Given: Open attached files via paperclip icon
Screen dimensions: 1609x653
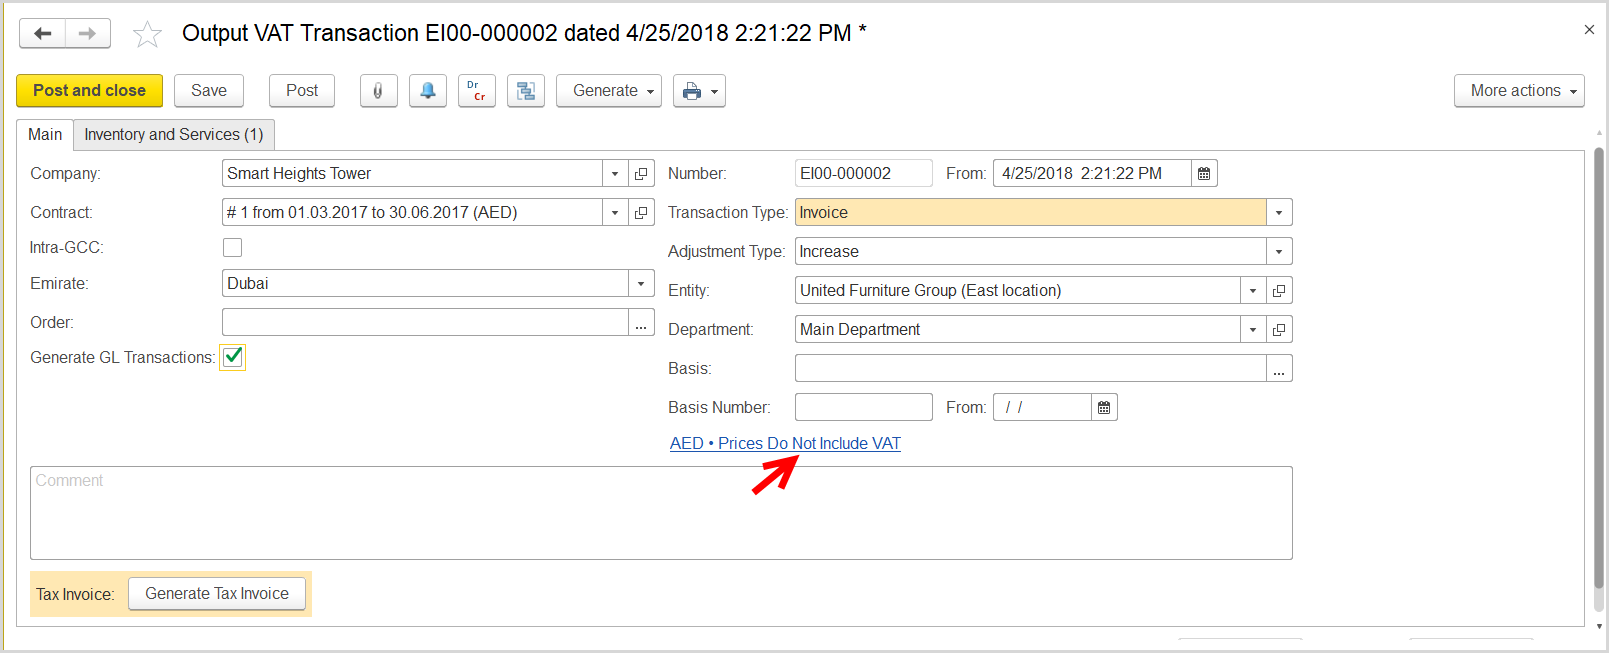Looking at the screenshot, I should 378,91.
